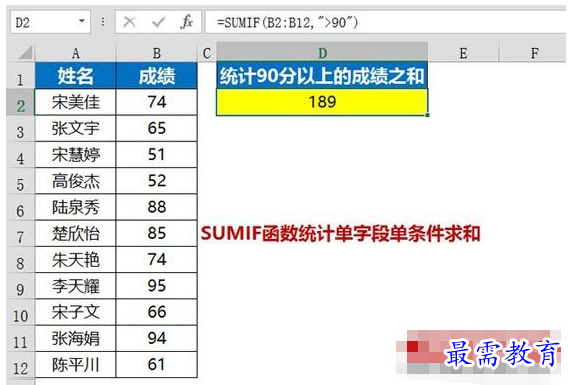Screen dimensions: 568x385
Task: Click the cell containing 楚欣怡
Action: click(75, 234)
